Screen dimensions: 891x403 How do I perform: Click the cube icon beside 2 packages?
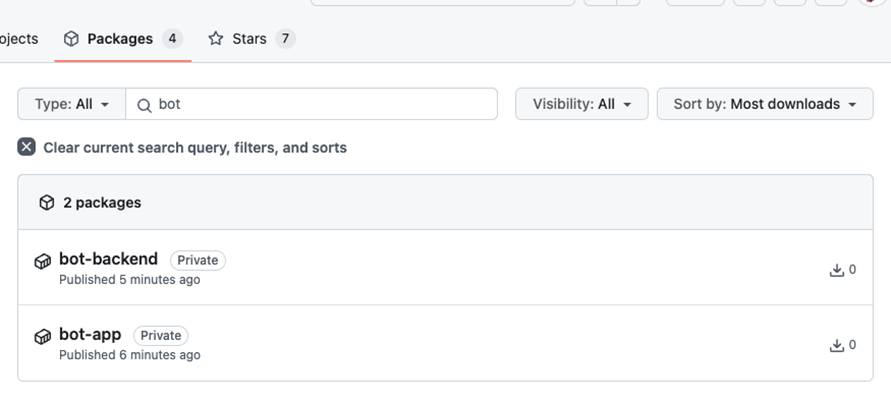(47, 202)
